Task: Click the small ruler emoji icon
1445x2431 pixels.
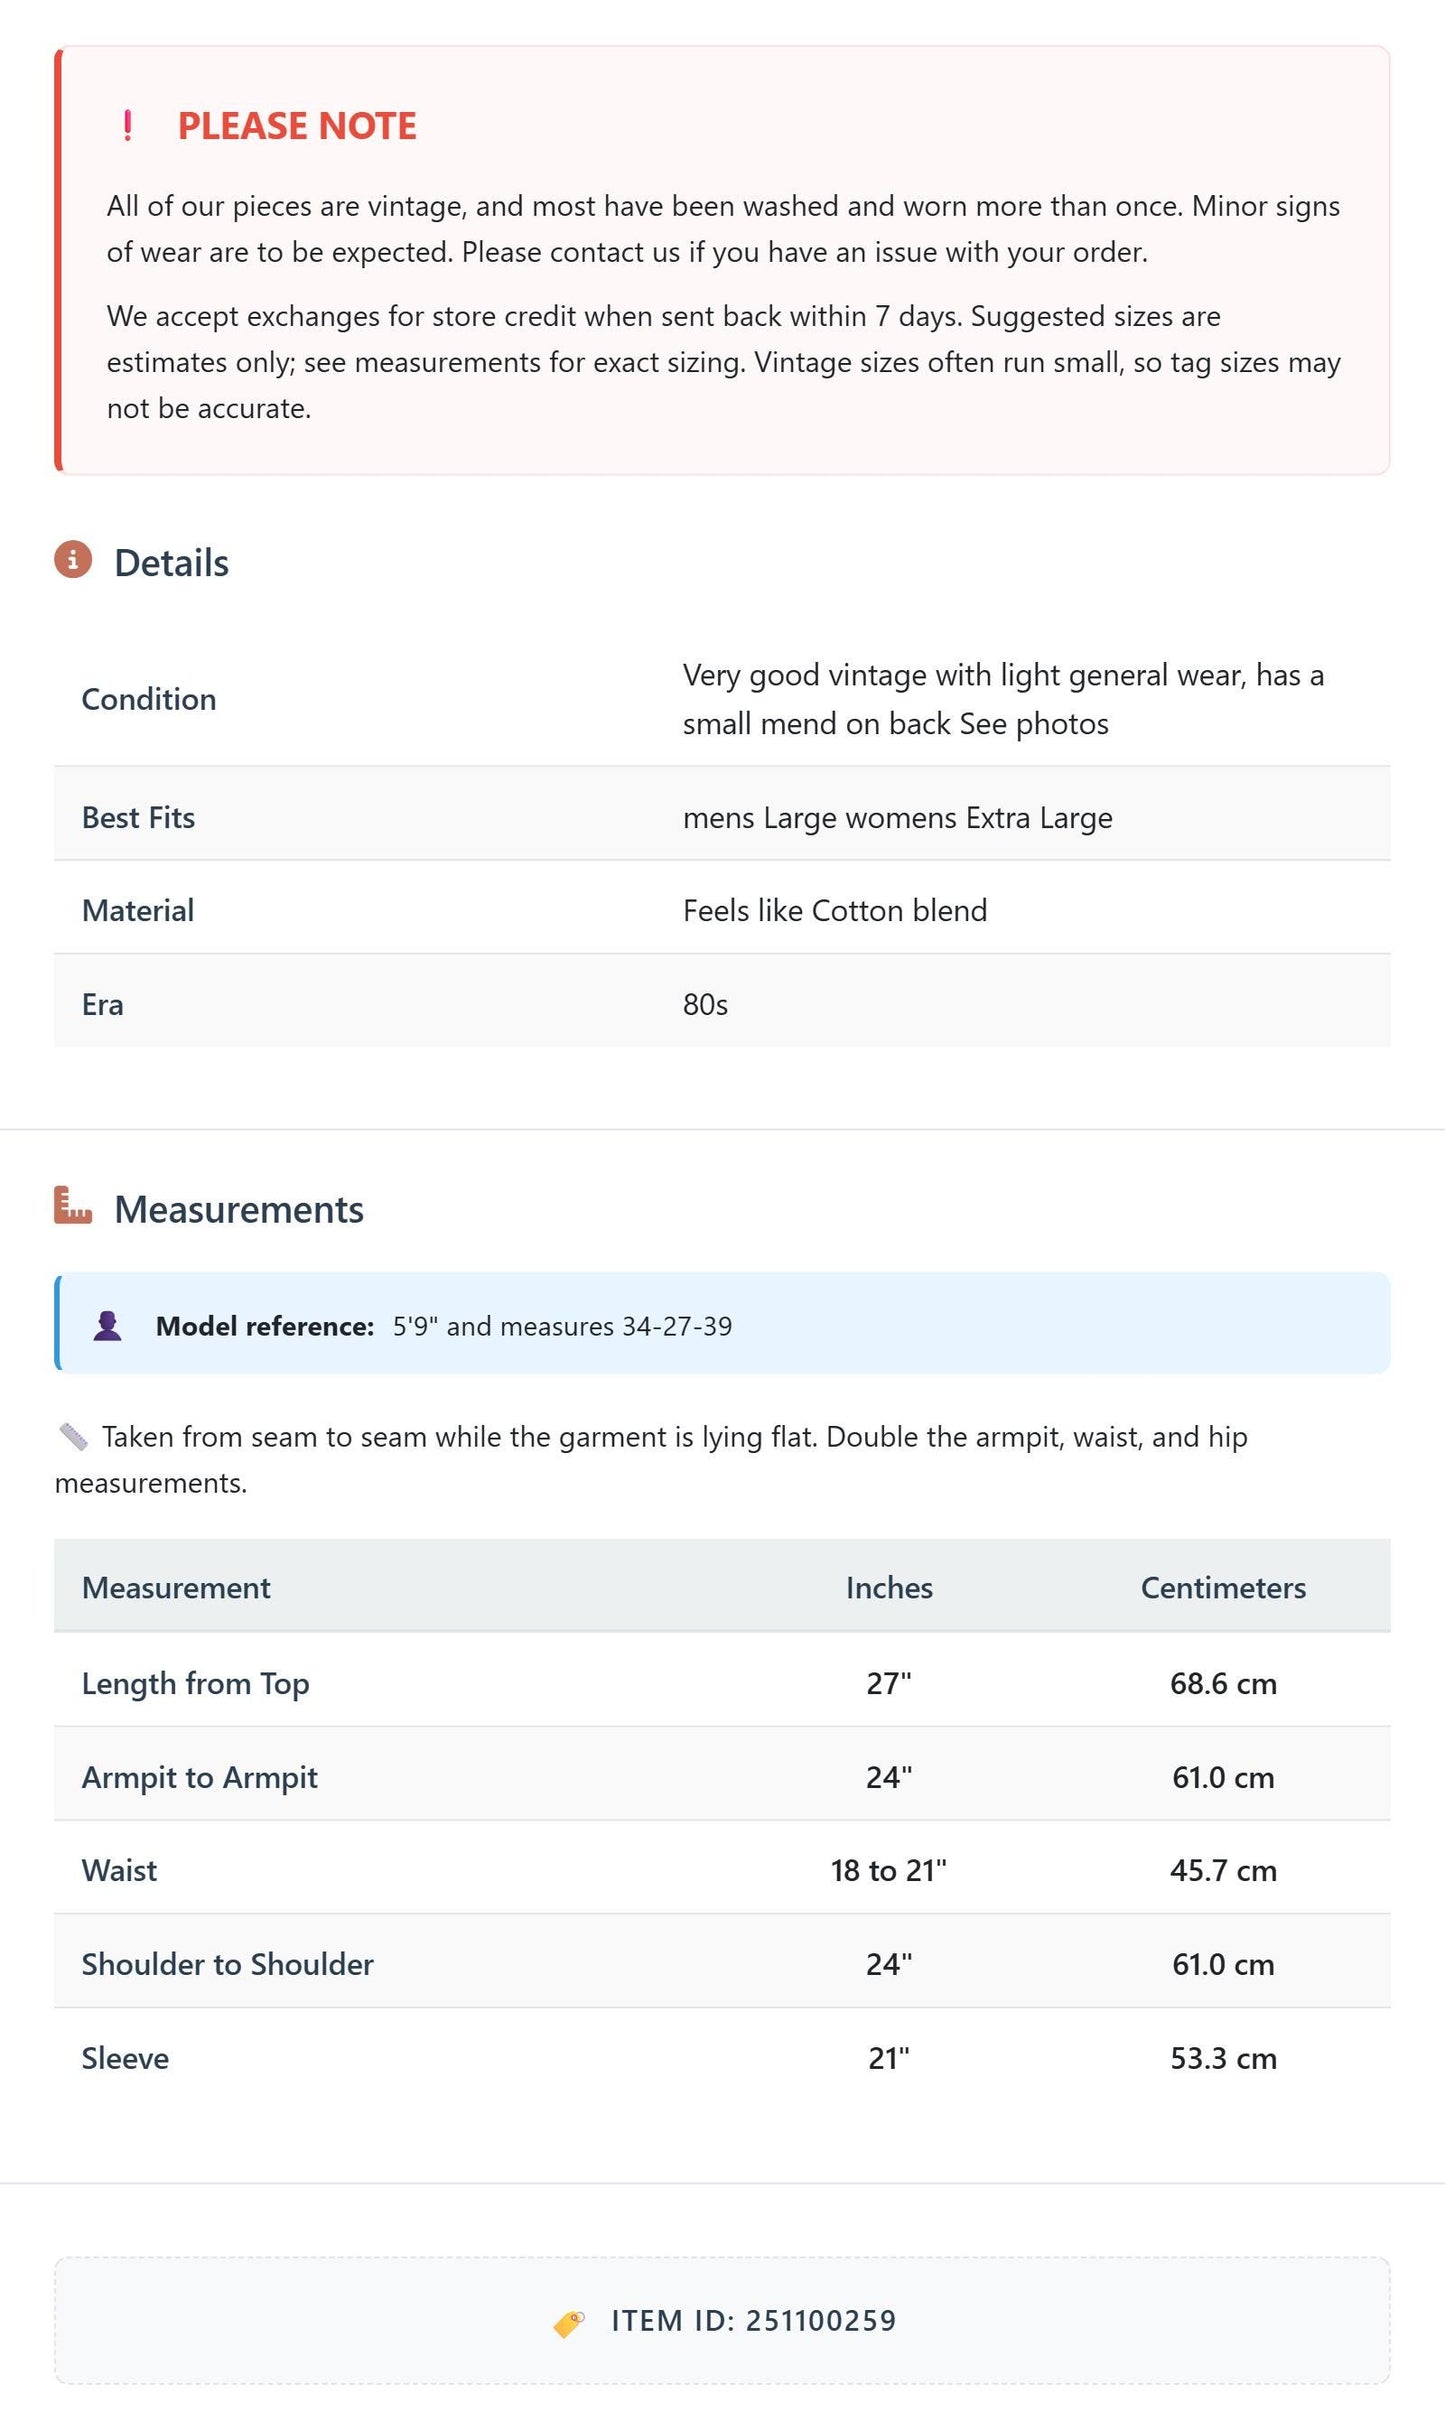Action: (x=73, y=1437)
